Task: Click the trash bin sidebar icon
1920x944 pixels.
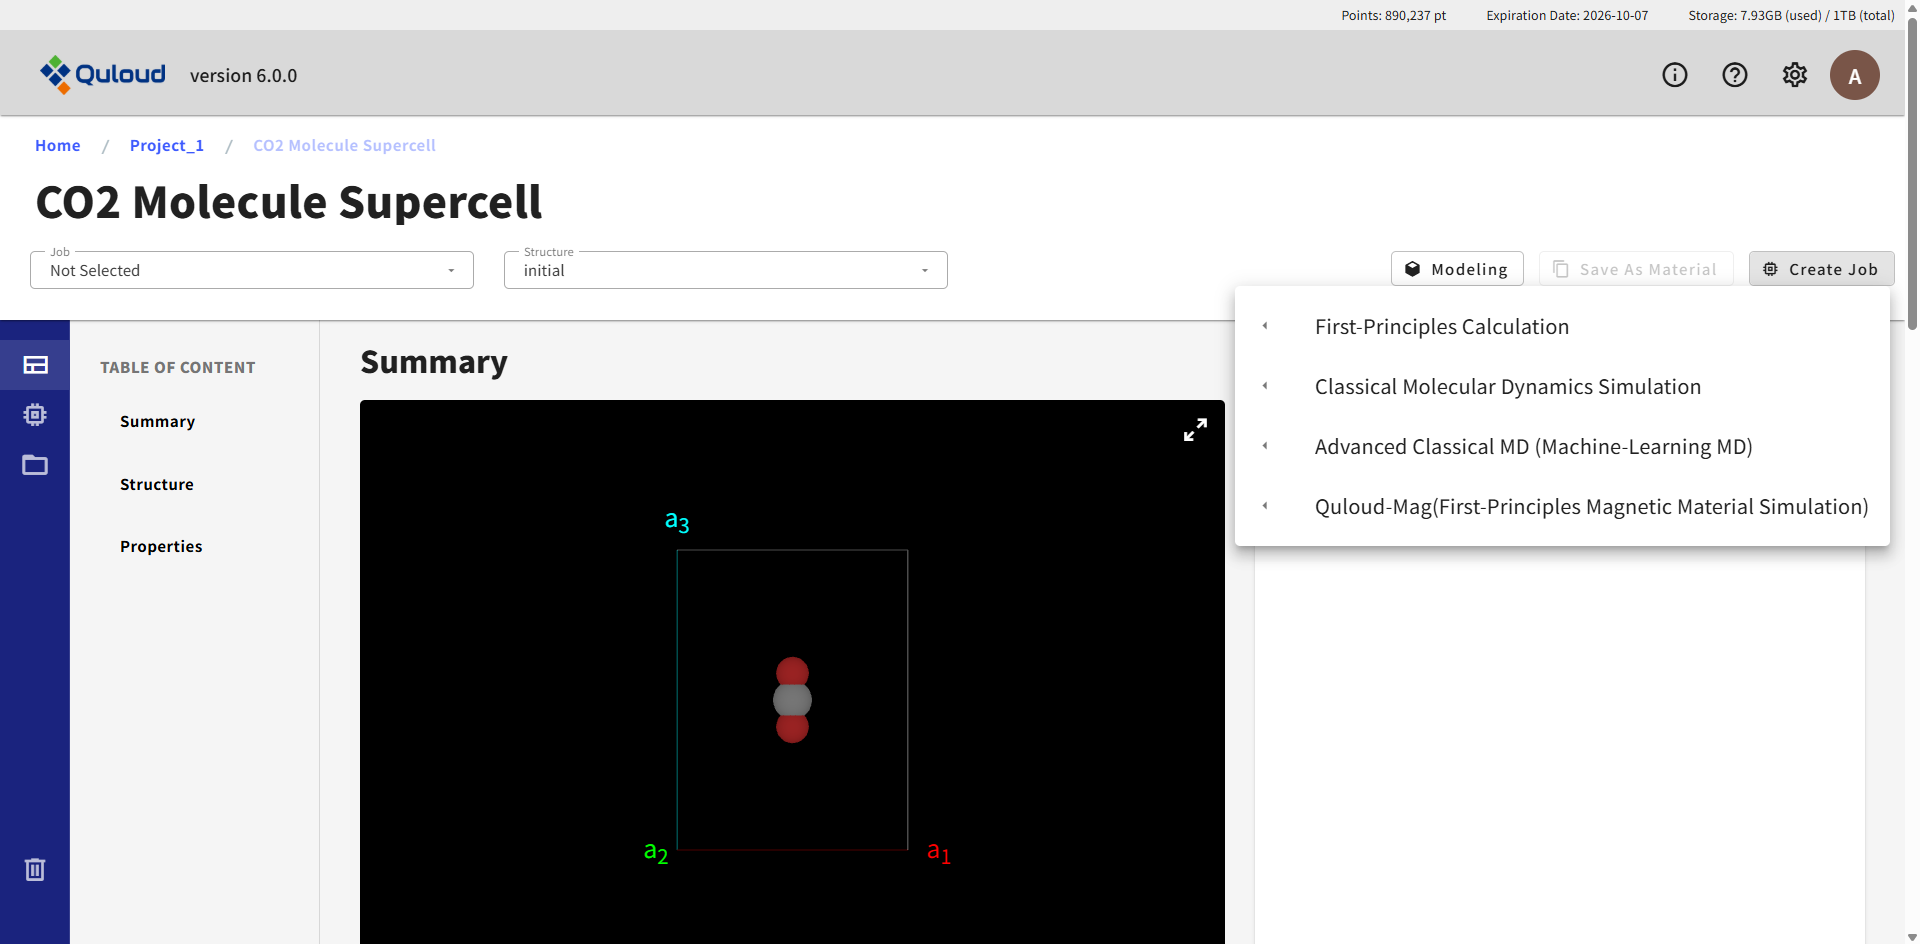Action: tap(35, 869)
